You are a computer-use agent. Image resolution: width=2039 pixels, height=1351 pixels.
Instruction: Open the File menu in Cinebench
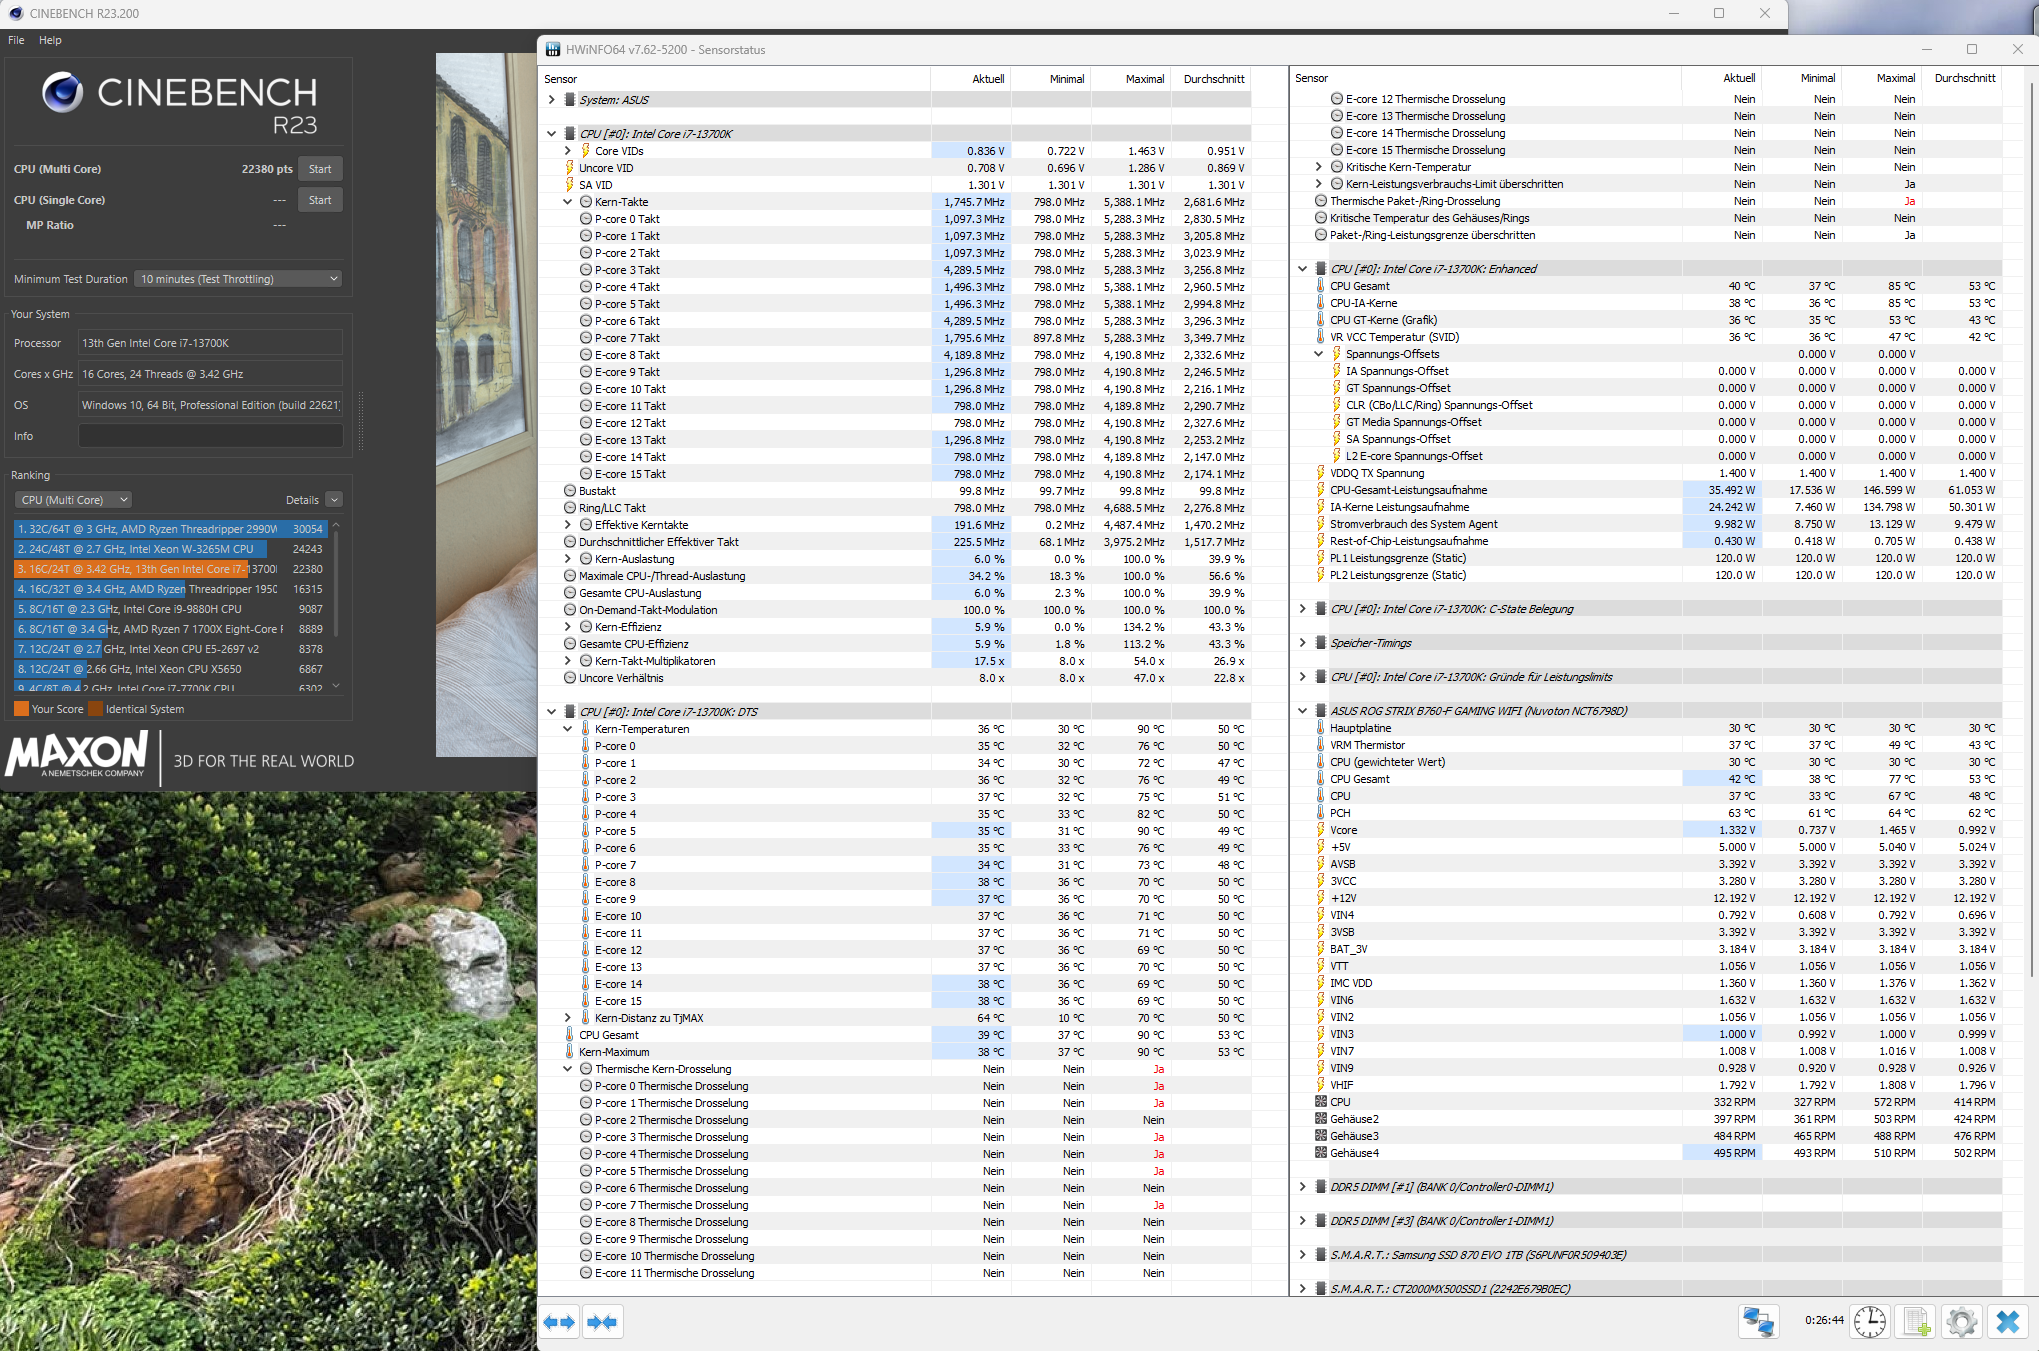tap(16, 40)
